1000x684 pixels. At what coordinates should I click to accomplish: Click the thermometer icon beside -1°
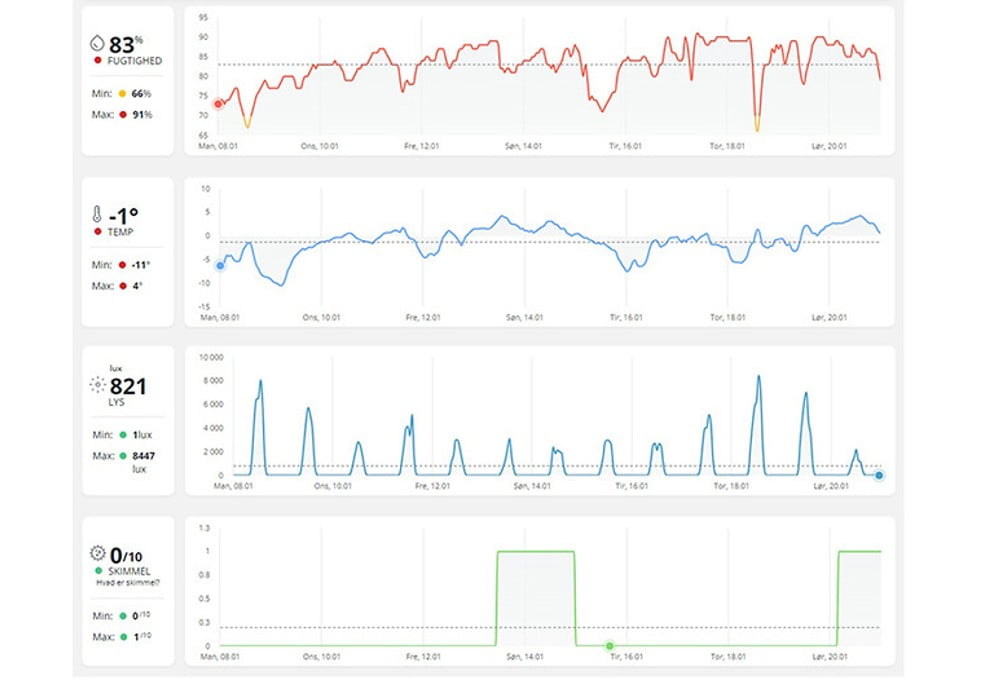pos(96,215)
